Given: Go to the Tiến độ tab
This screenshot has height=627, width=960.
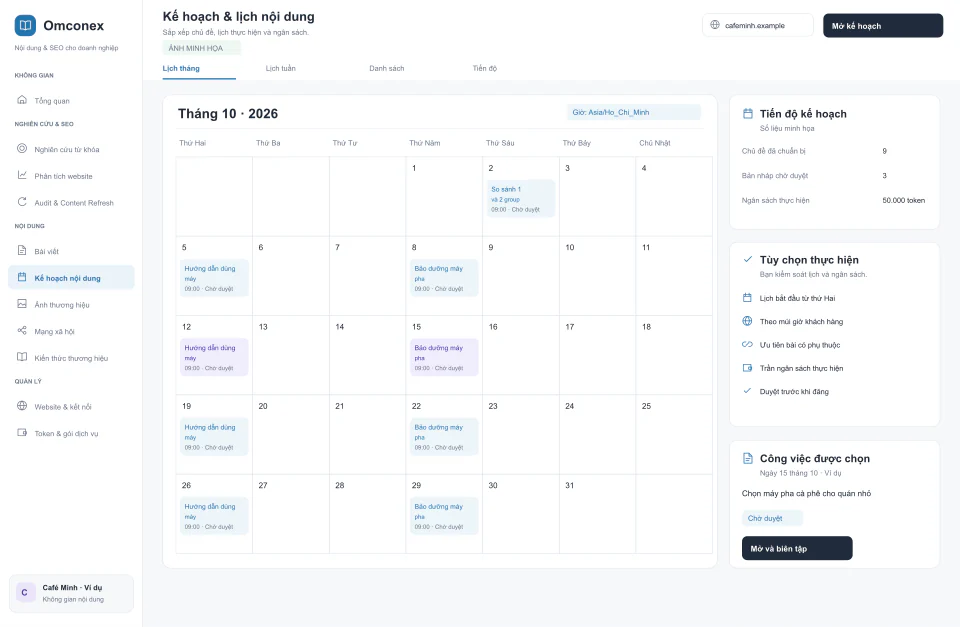Looking at the screenshot, I should point(484,69).
